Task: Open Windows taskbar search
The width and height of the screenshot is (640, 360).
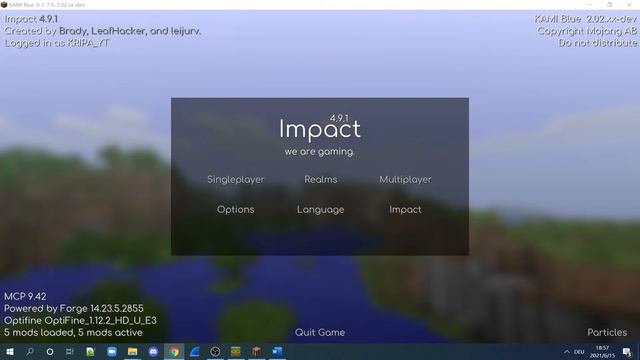Action: click(30, 351)
